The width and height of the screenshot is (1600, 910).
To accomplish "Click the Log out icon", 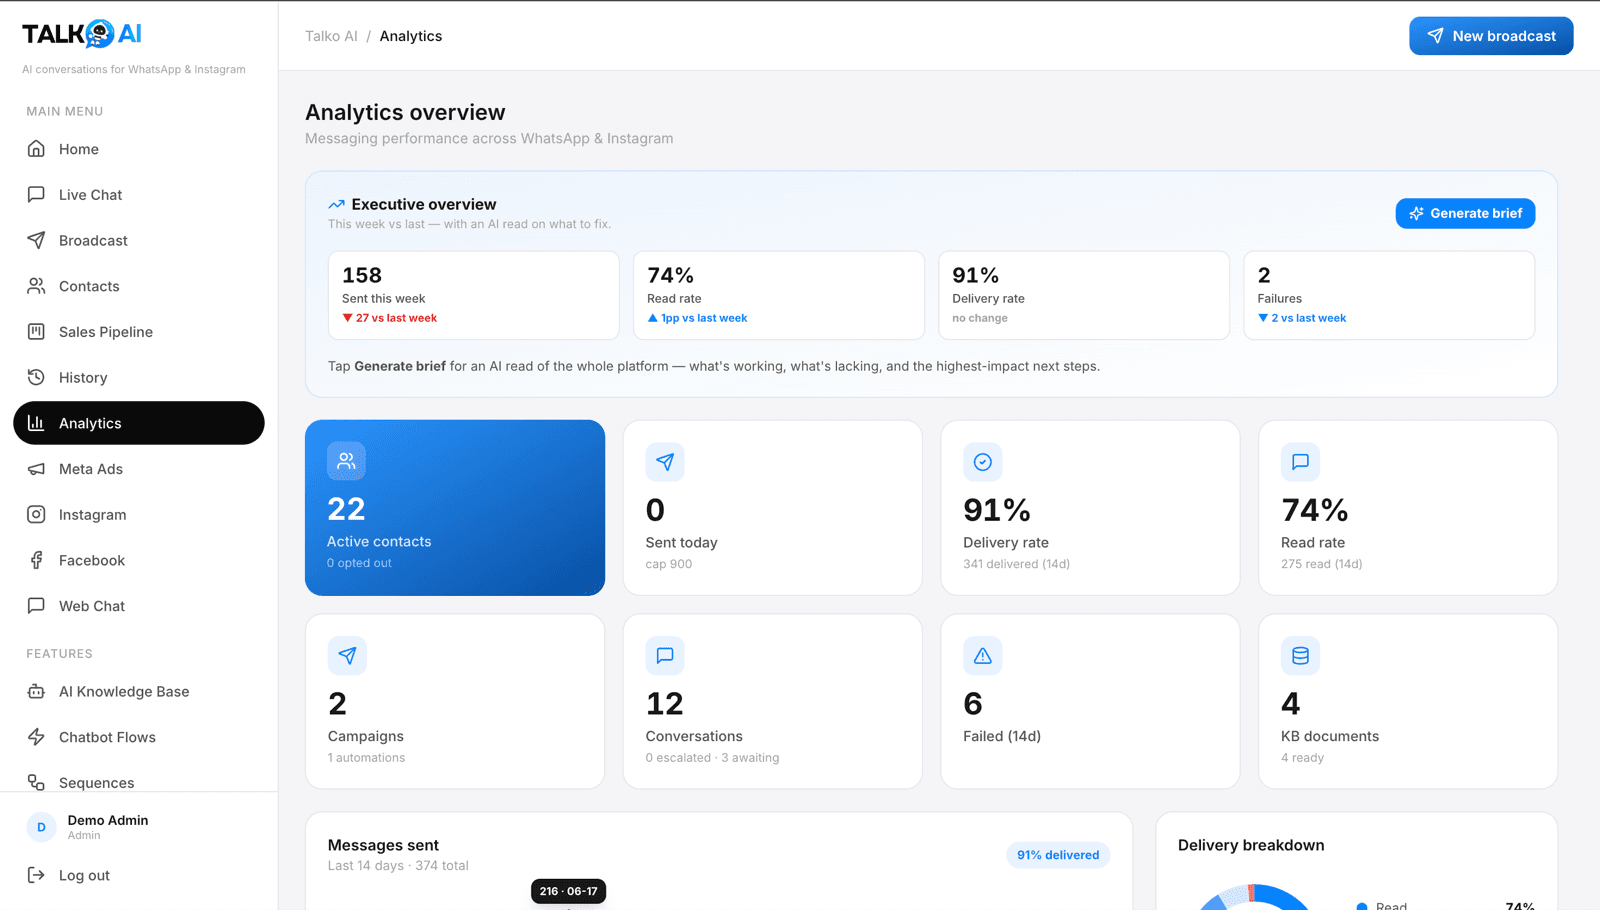I will [36, 875].
